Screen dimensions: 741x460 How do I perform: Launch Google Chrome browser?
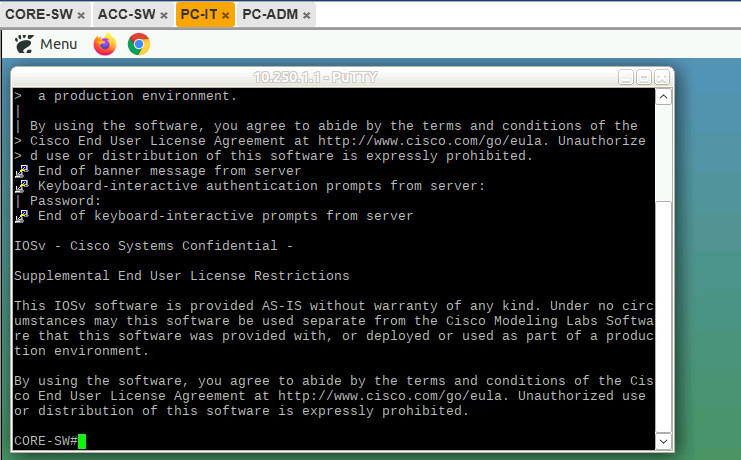point(139,44)
